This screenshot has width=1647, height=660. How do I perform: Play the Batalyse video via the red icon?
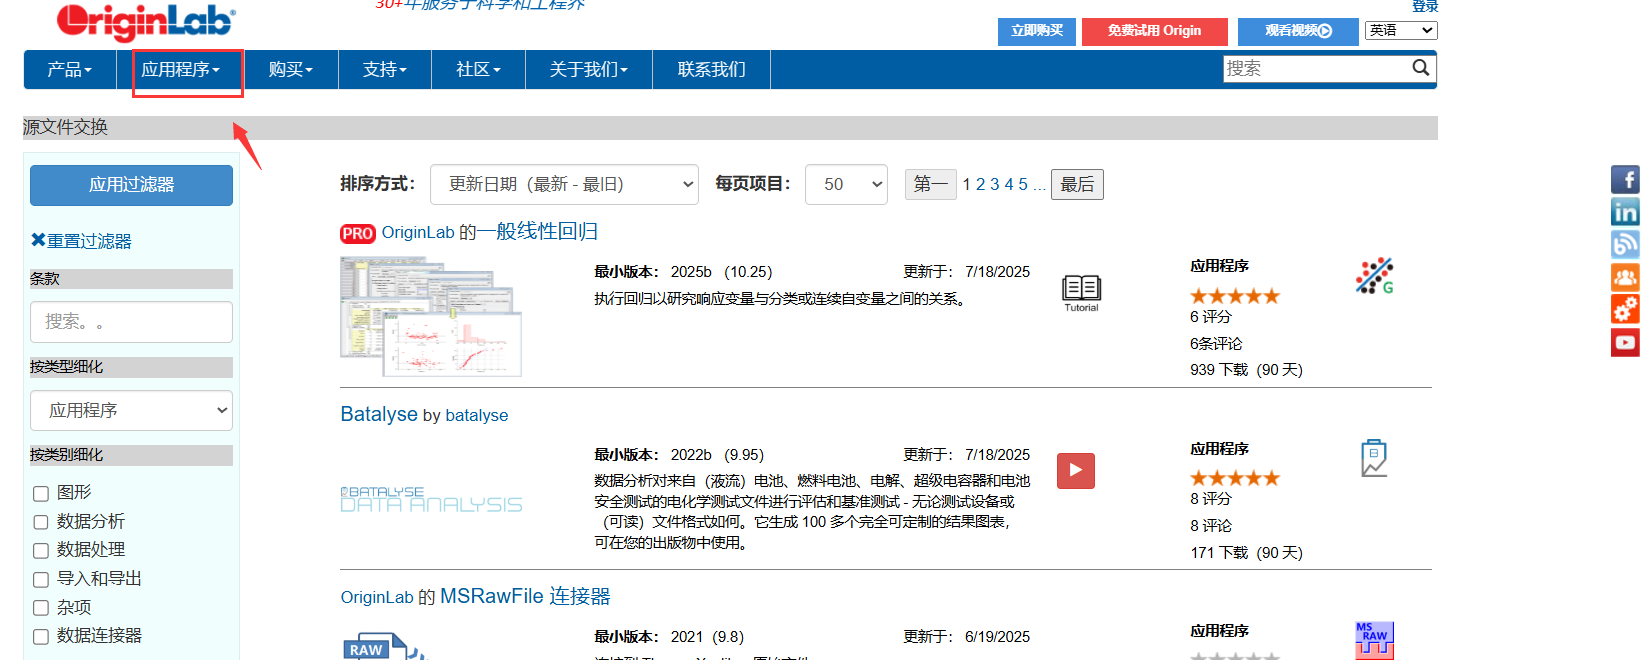[1076, 470]
